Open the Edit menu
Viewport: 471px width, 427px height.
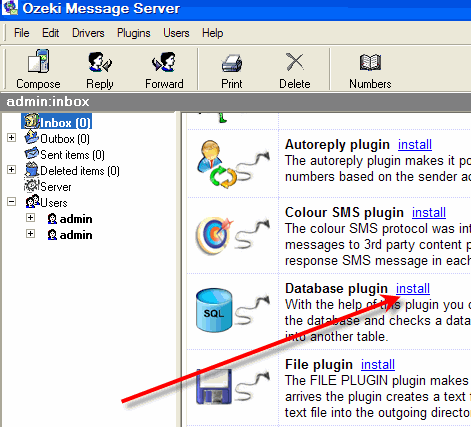[x=50, y=33]
